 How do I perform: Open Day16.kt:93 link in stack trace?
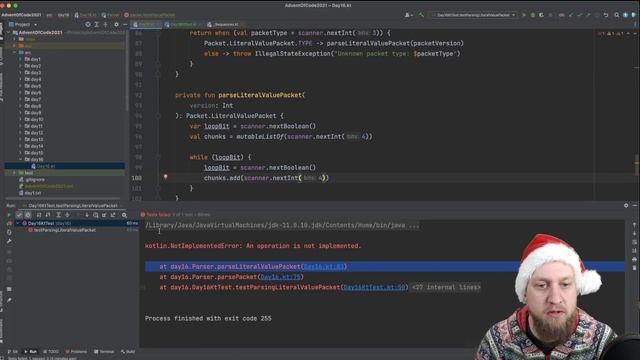click(x=324, y=267)
